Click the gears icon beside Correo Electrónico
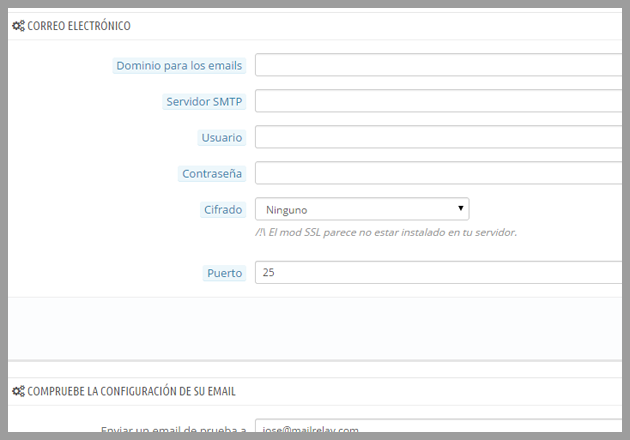This screenshot has height=440, width=630. coord(18,26)
